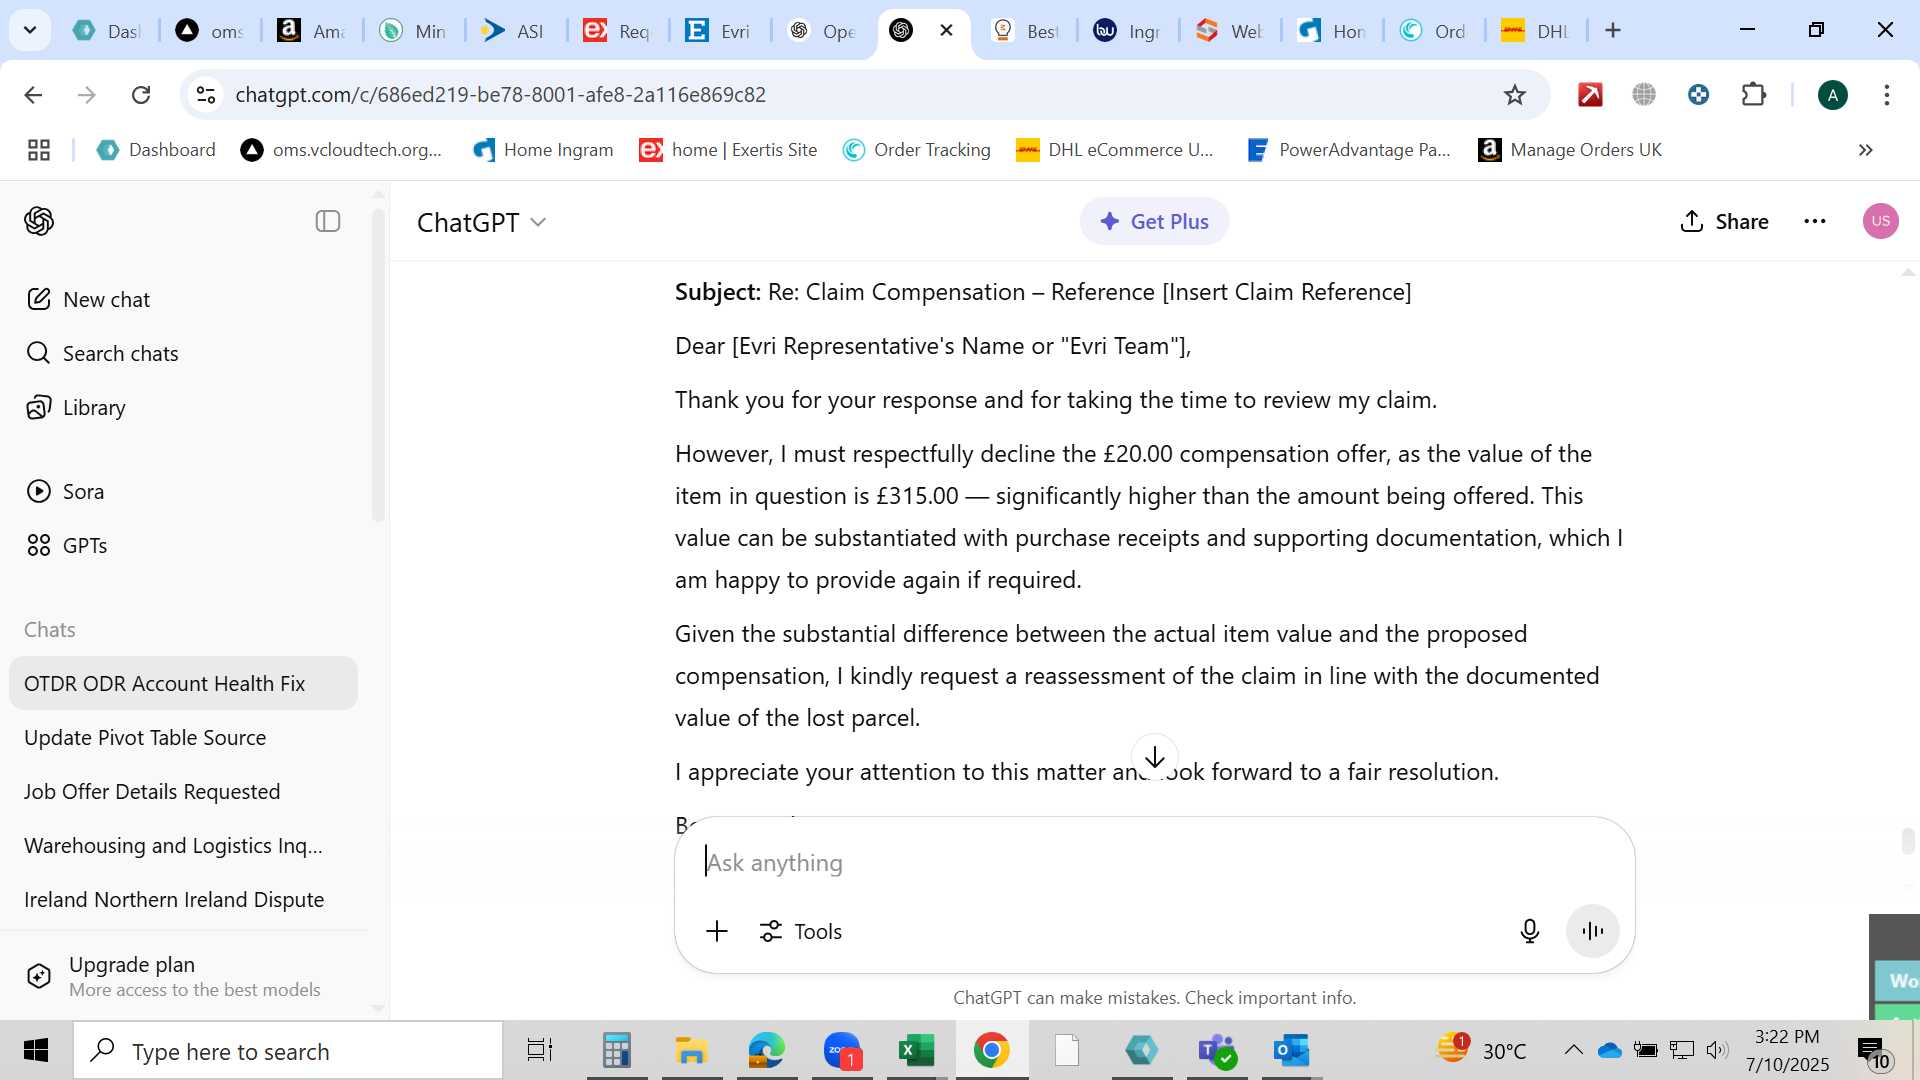
Task: Click the ChatGPT logo in sidebar
Action: tap(39, 221)
